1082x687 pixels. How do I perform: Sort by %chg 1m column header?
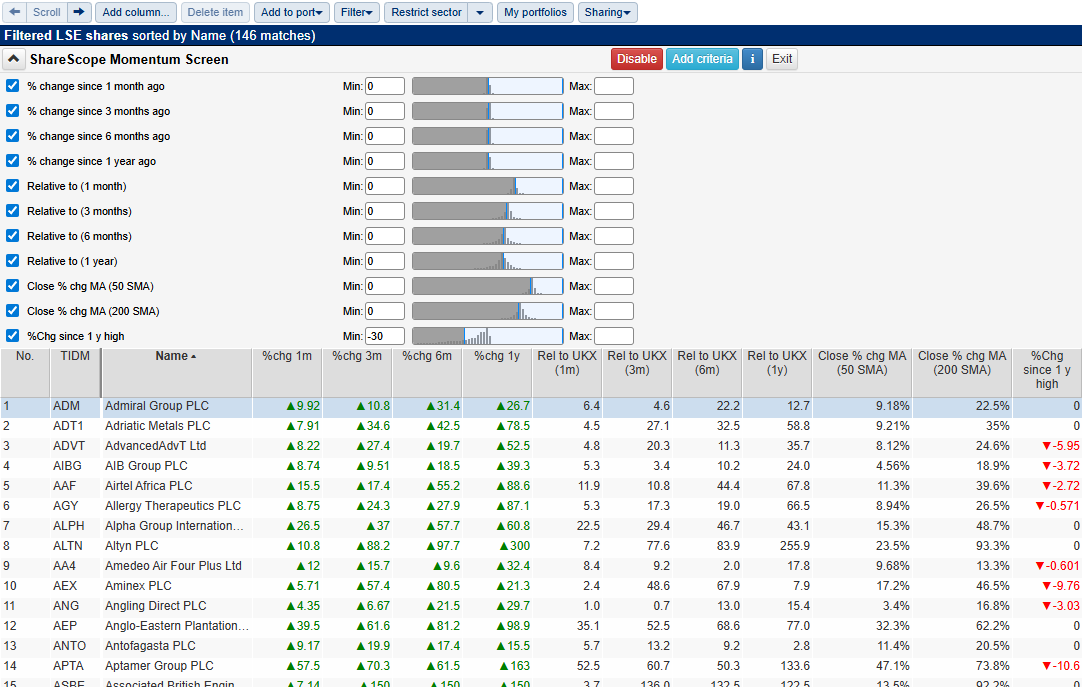pos(287,372)
